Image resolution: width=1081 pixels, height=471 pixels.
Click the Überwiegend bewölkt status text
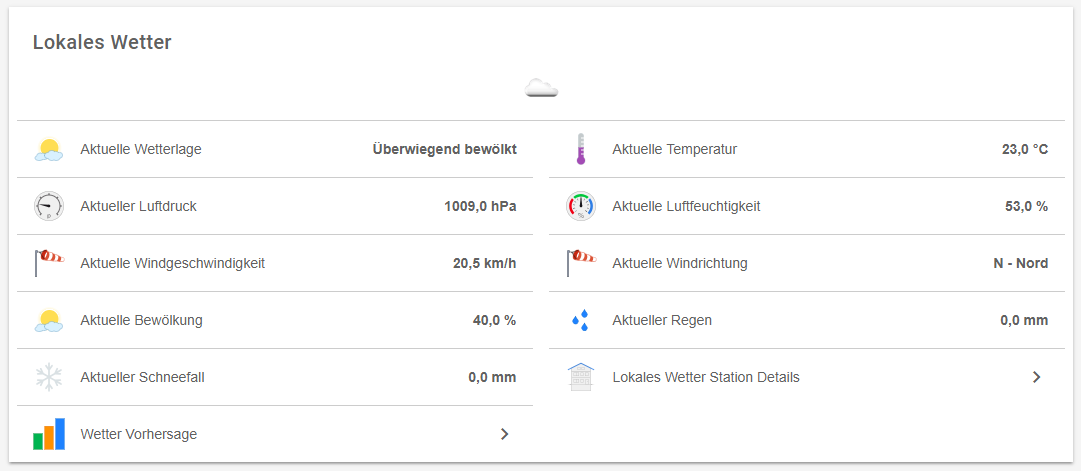pyautogui.click(x=444, y=150)
